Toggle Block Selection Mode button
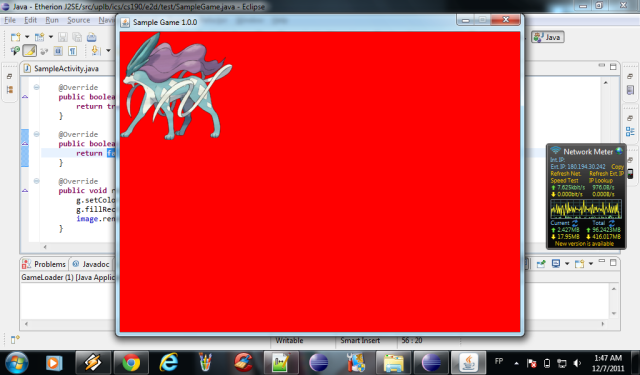640x375 pixels. [58, 51]
